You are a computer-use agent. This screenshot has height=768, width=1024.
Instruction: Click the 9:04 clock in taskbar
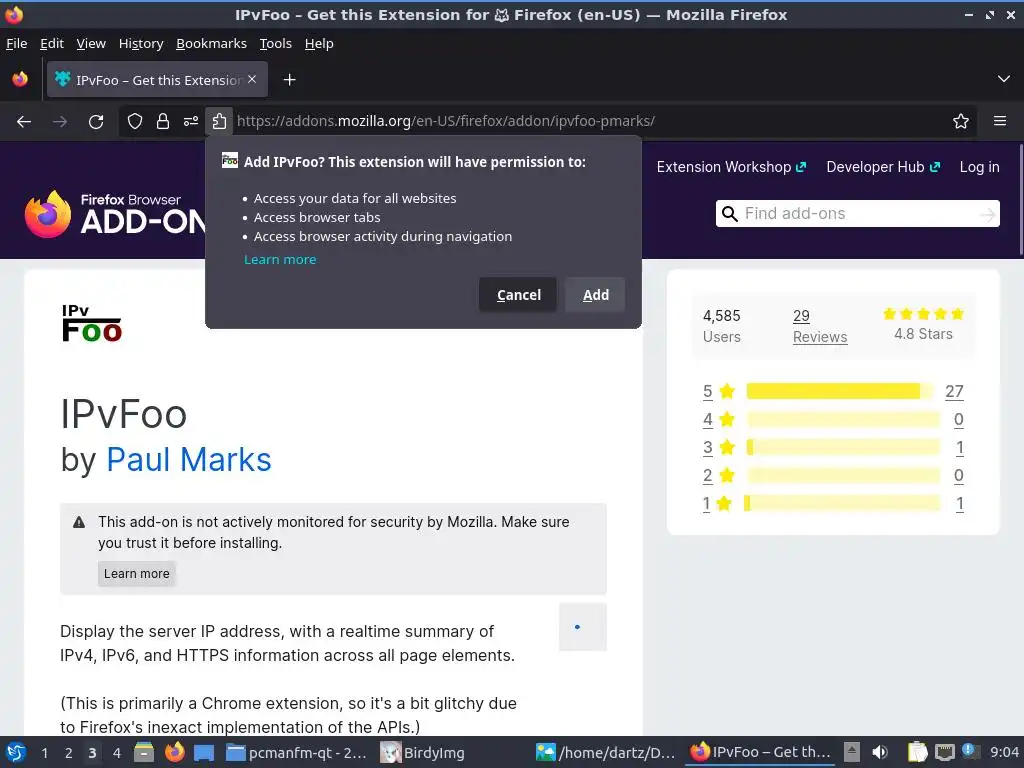(1004, 752)
